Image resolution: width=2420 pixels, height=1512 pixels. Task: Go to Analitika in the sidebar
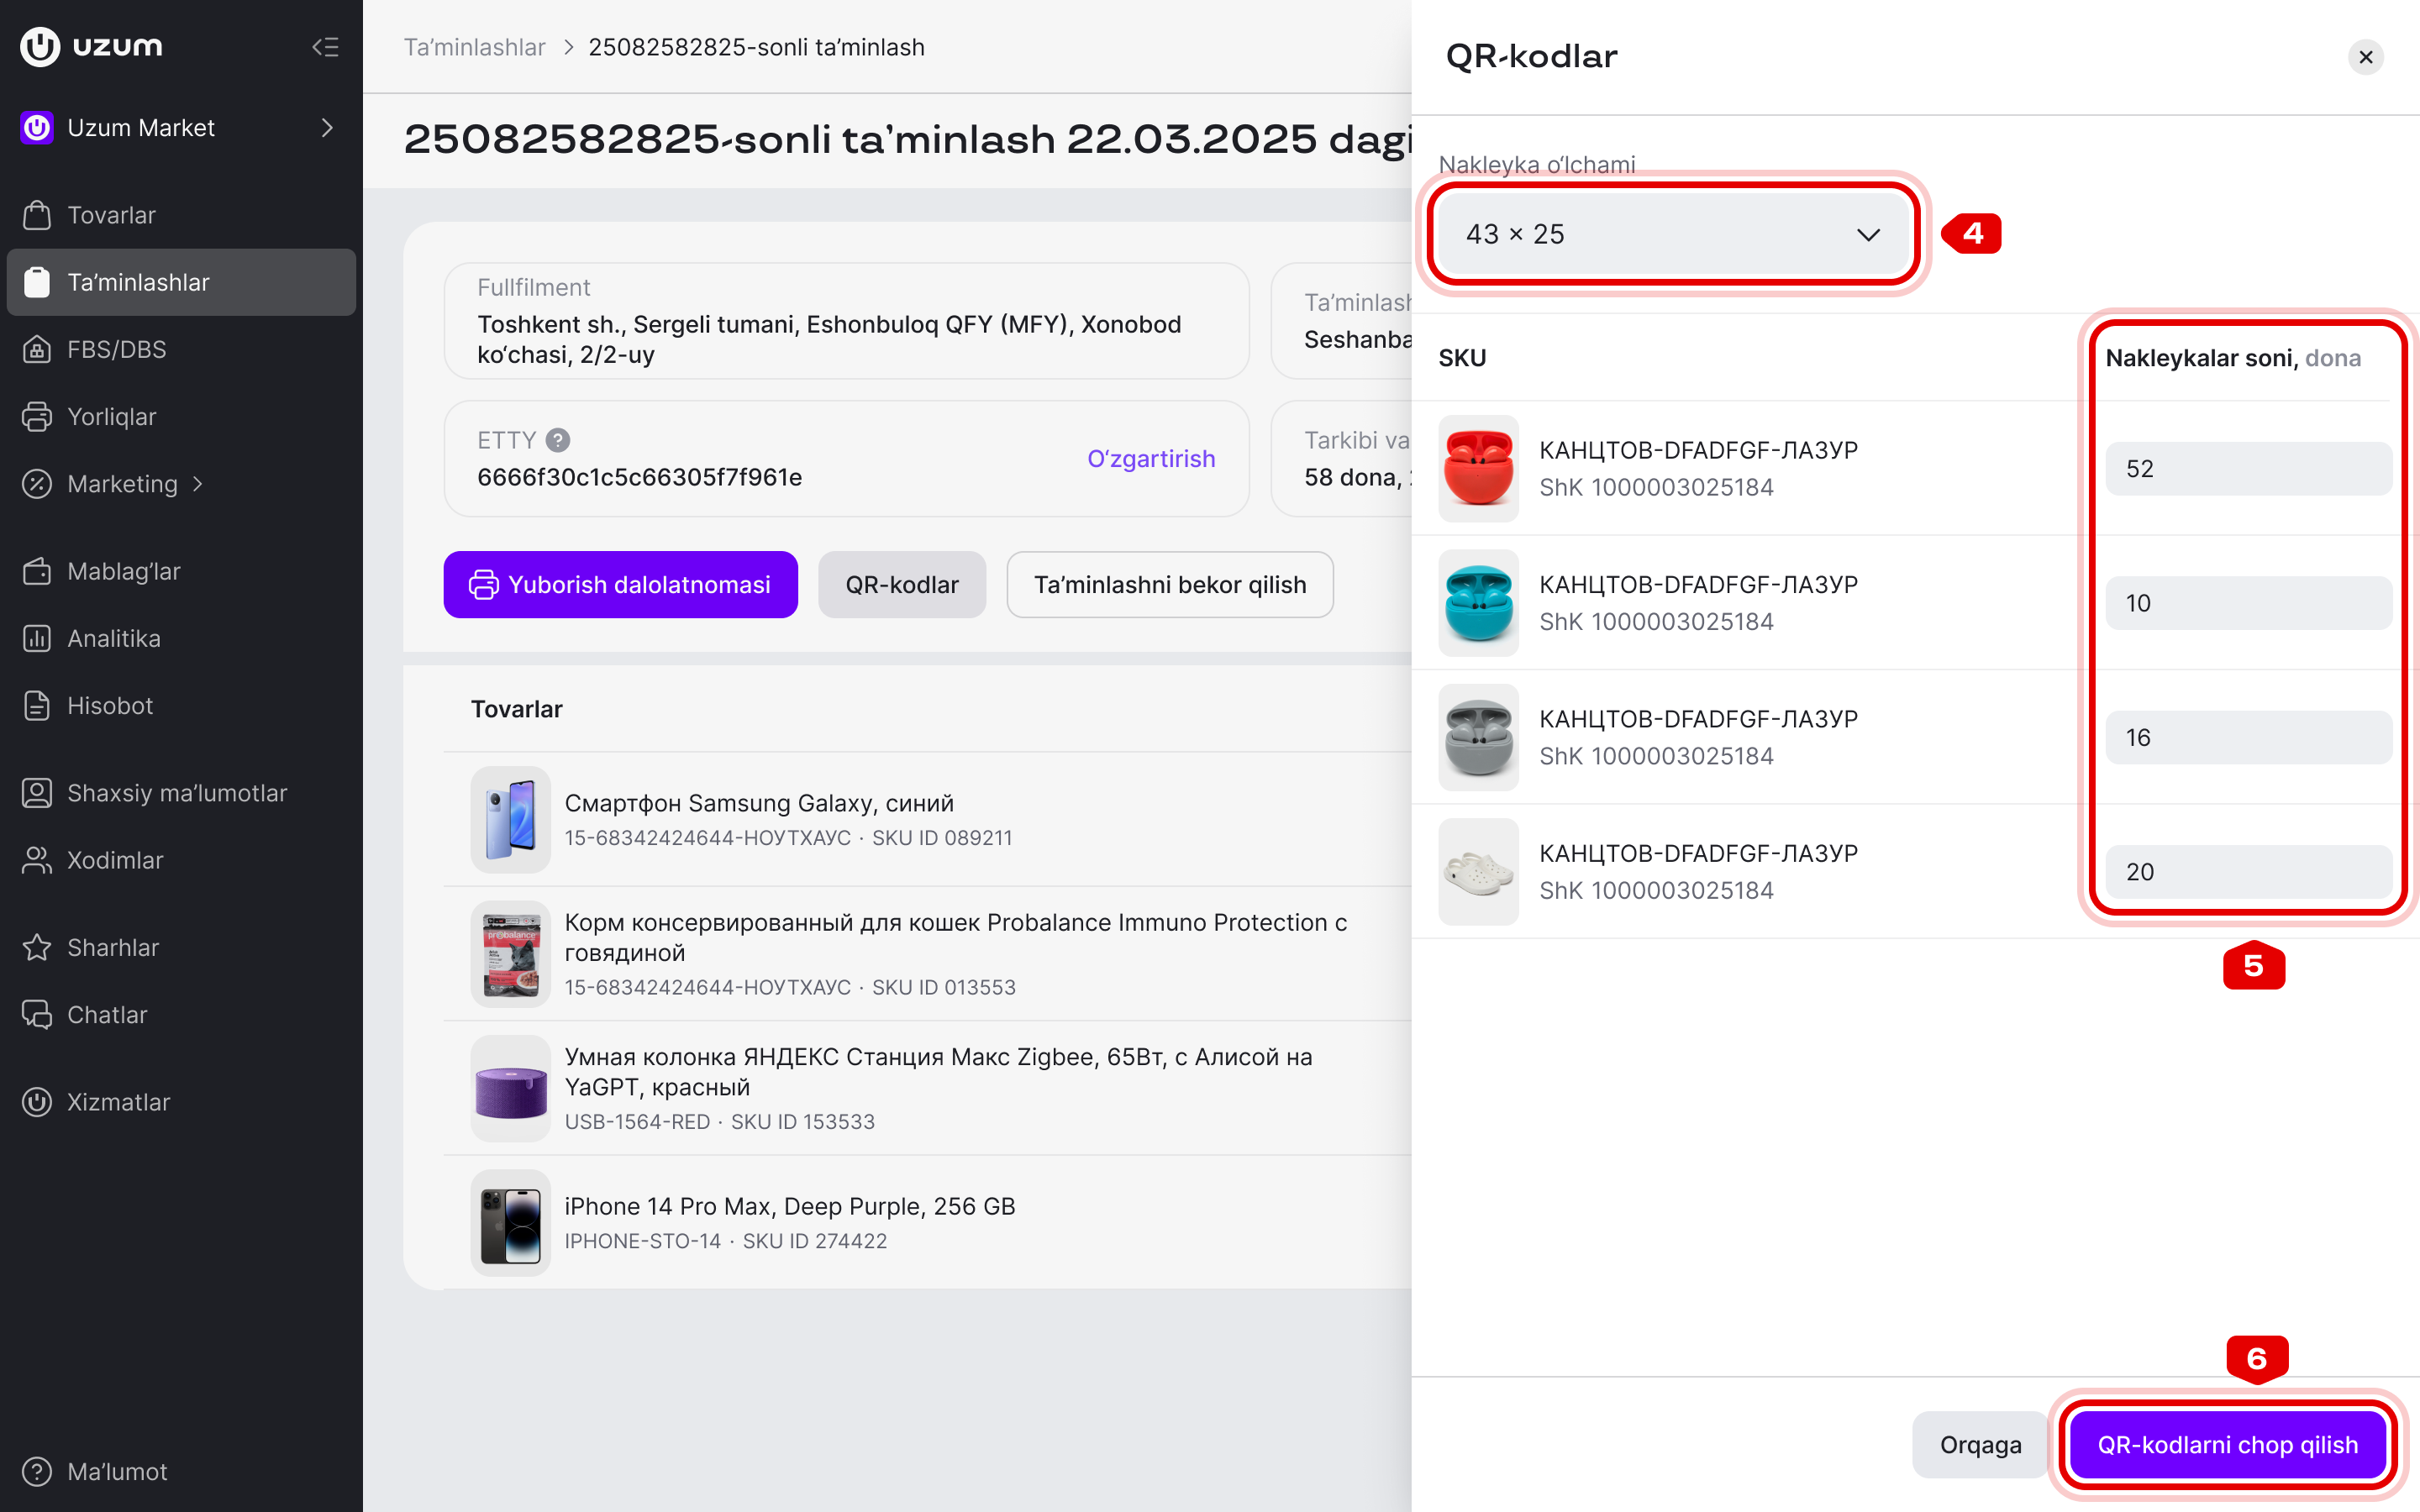[x=181, y=638]
